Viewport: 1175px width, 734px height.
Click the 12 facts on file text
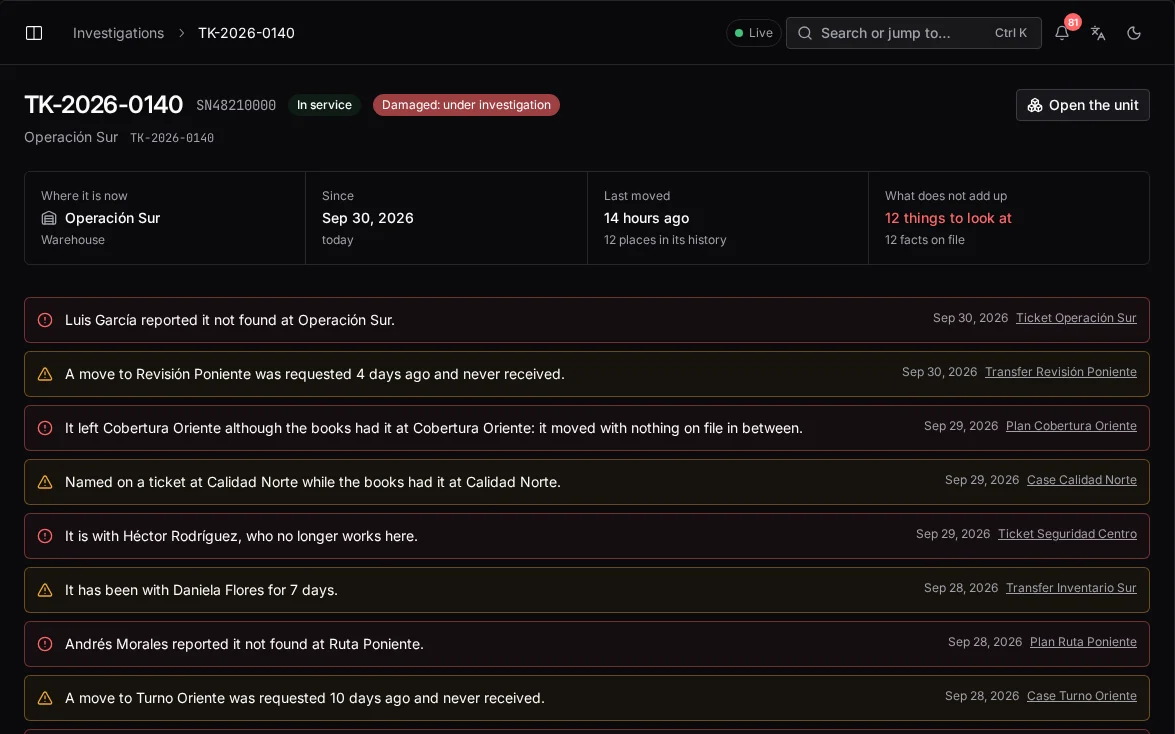pos(925,240)
